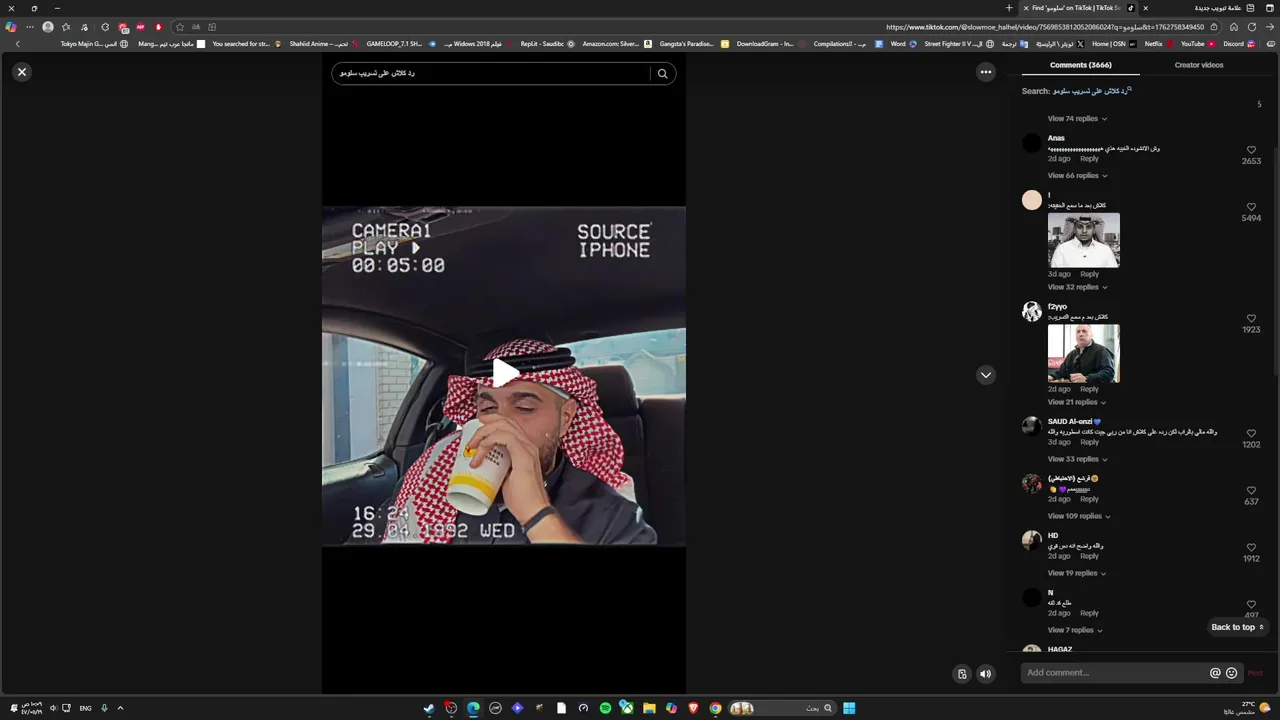
Task: Open Google Chrome from the taskbar
Action: pyautogui.click(x=715, y=708)
